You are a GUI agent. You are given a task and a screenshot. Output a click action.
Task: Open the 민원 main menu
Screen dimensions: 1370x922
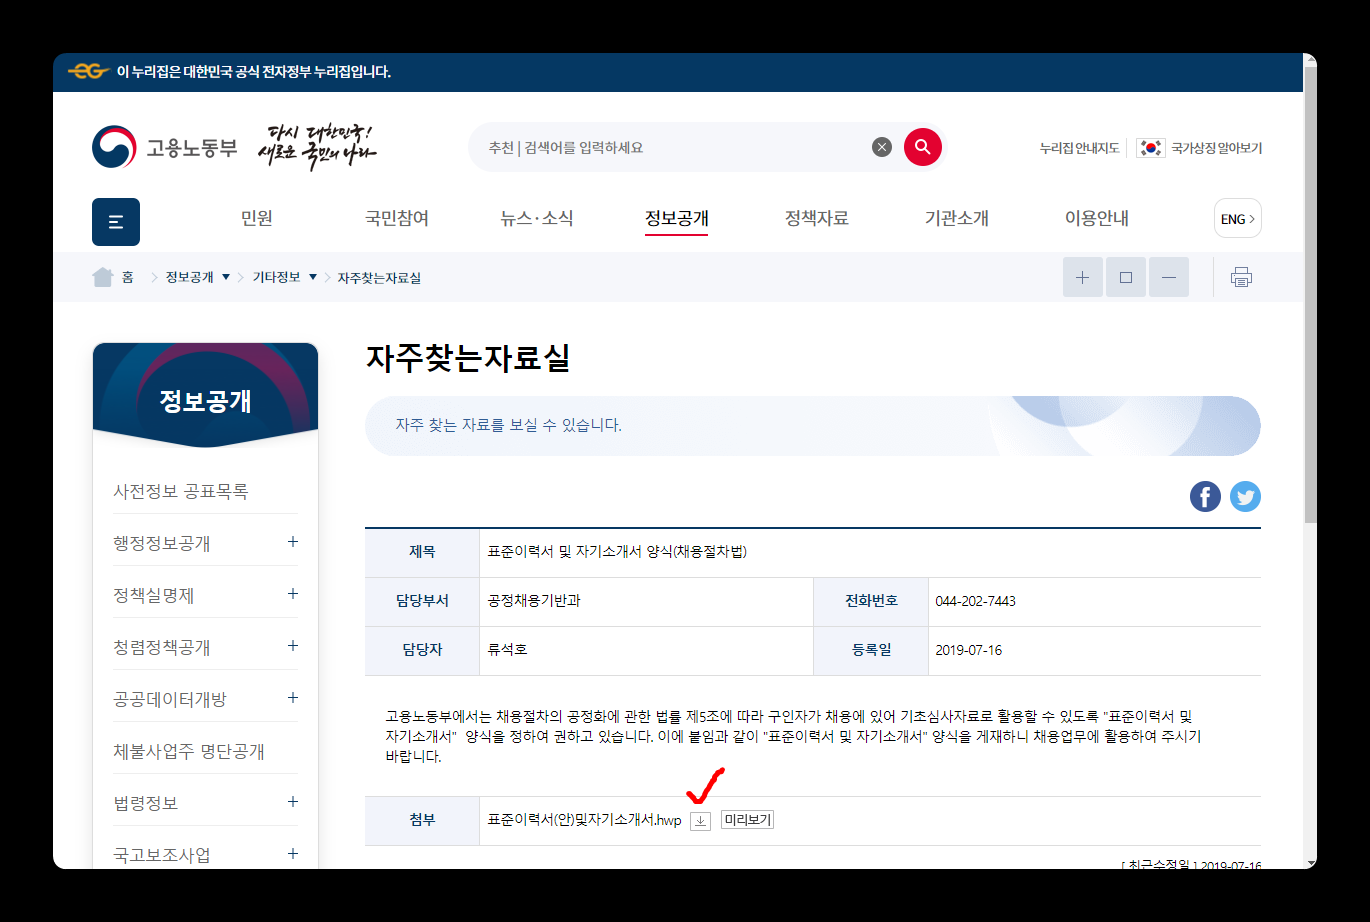coord(257,218)
